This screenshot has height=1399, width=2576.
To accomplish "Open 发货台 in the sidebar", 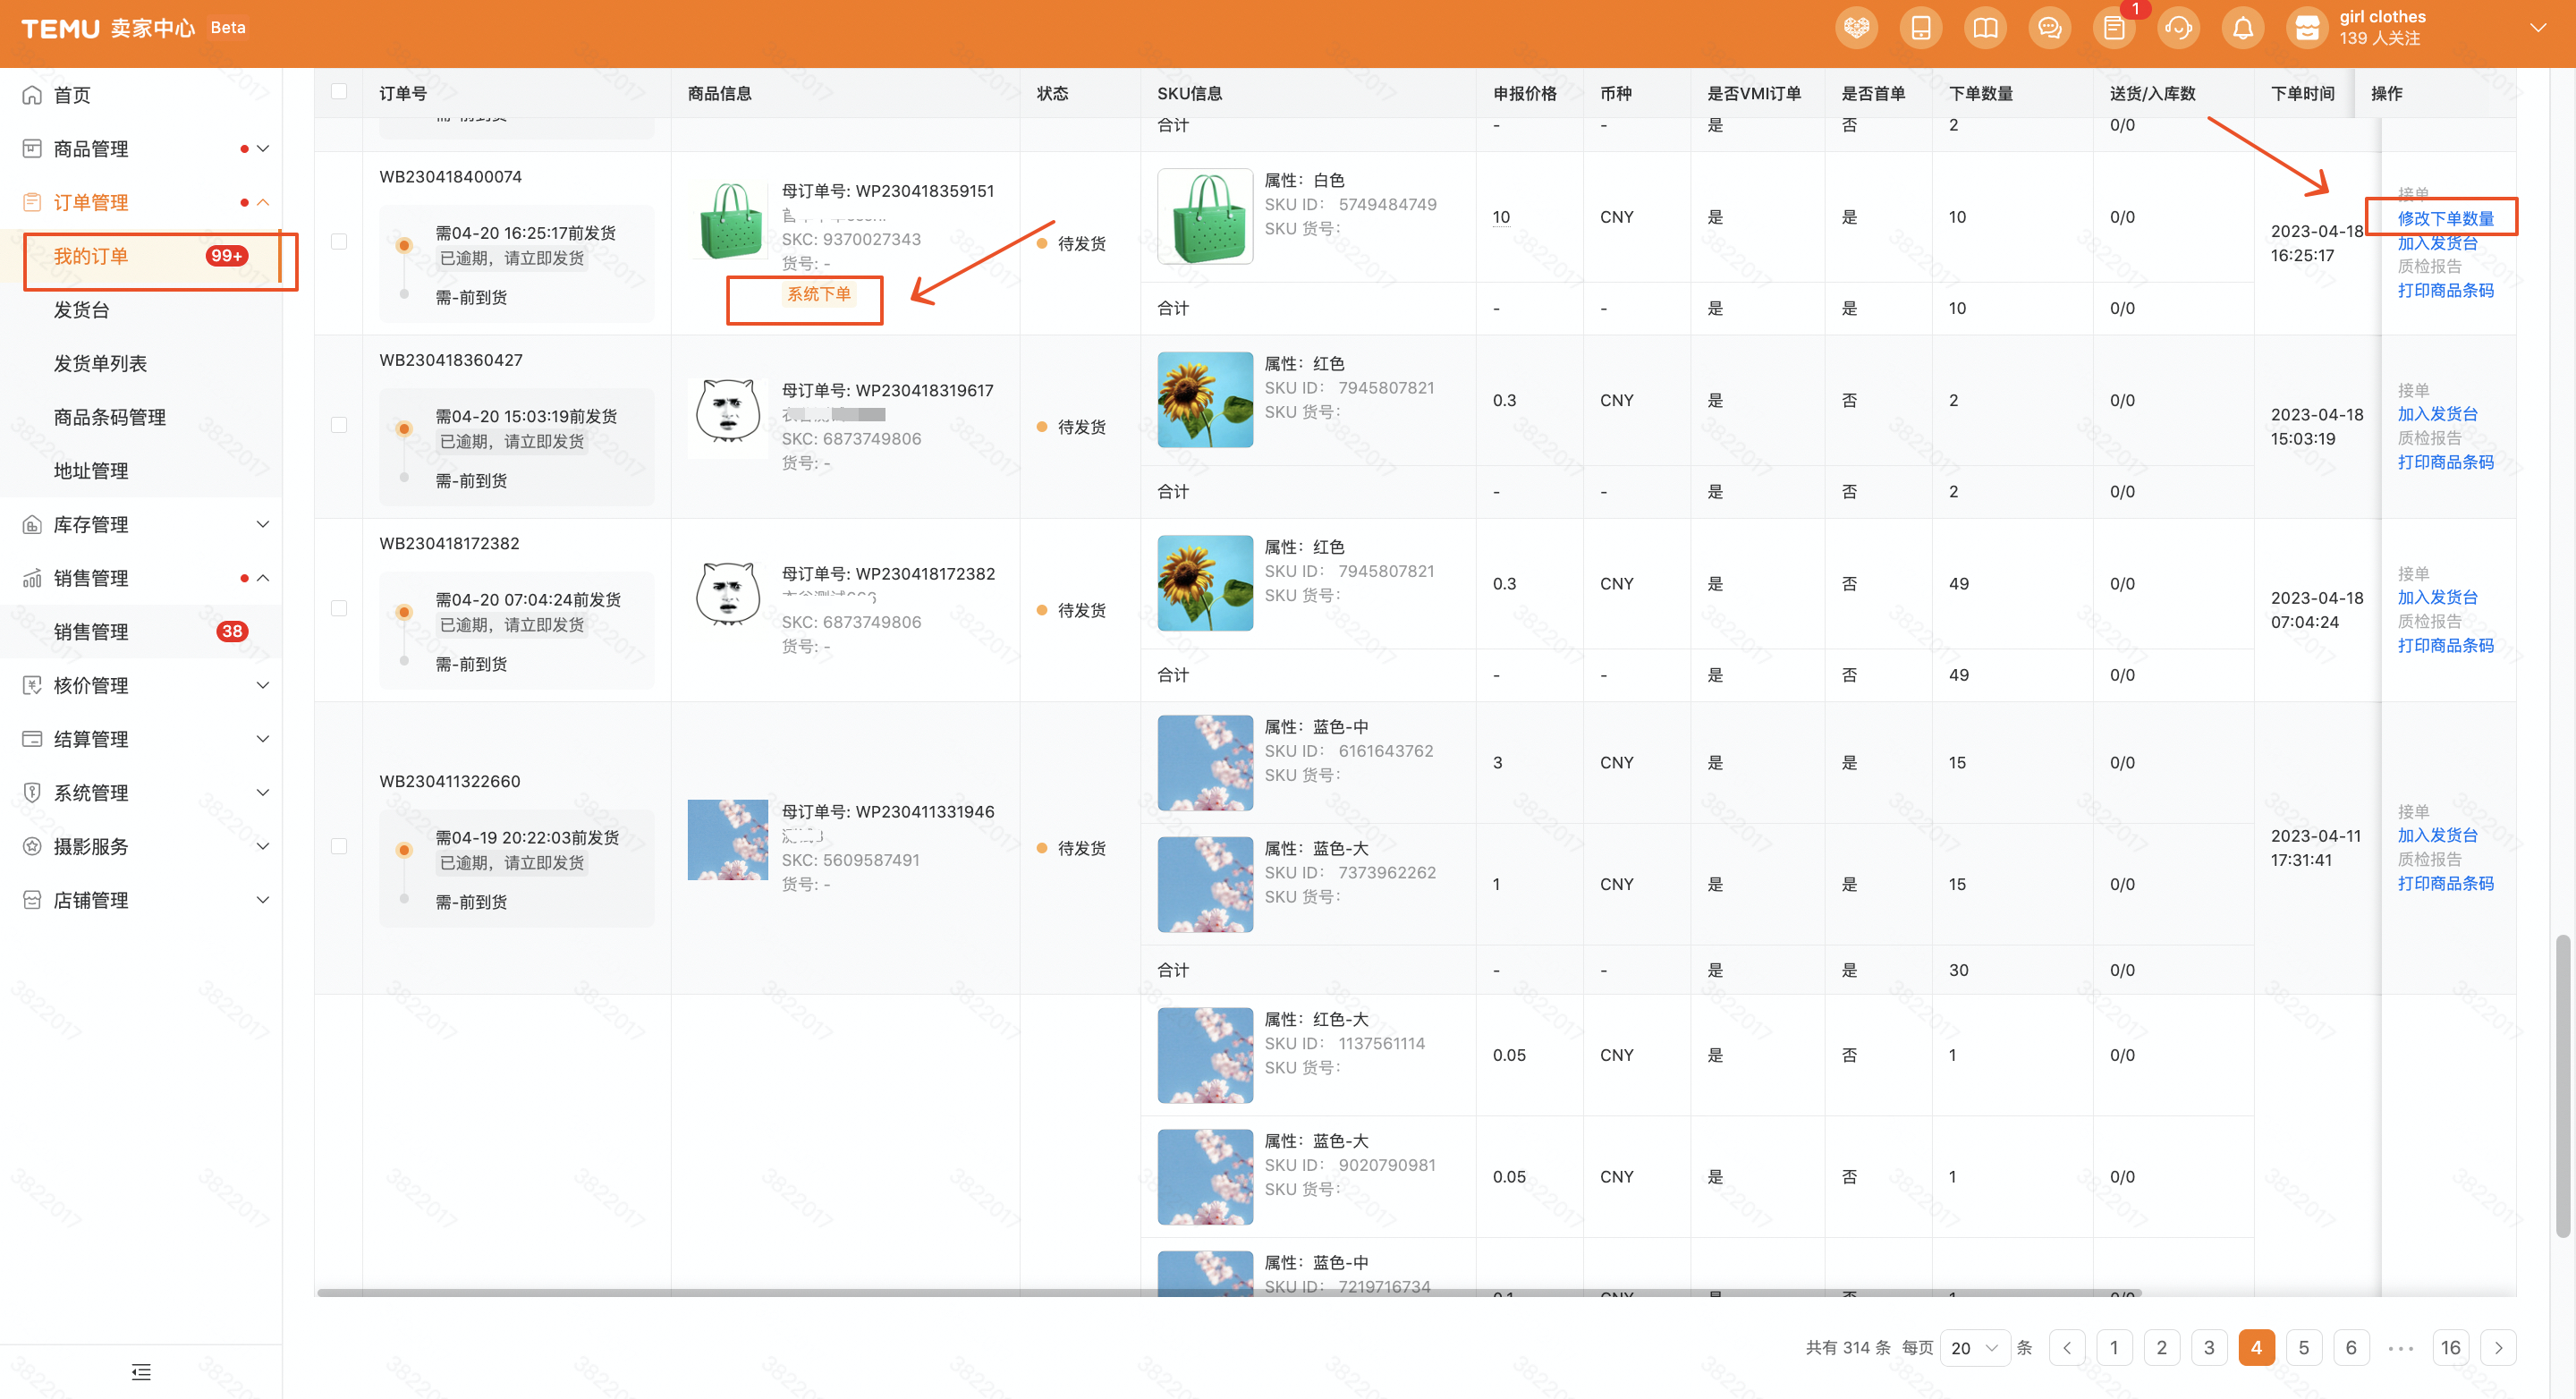I will coord(82,310).
